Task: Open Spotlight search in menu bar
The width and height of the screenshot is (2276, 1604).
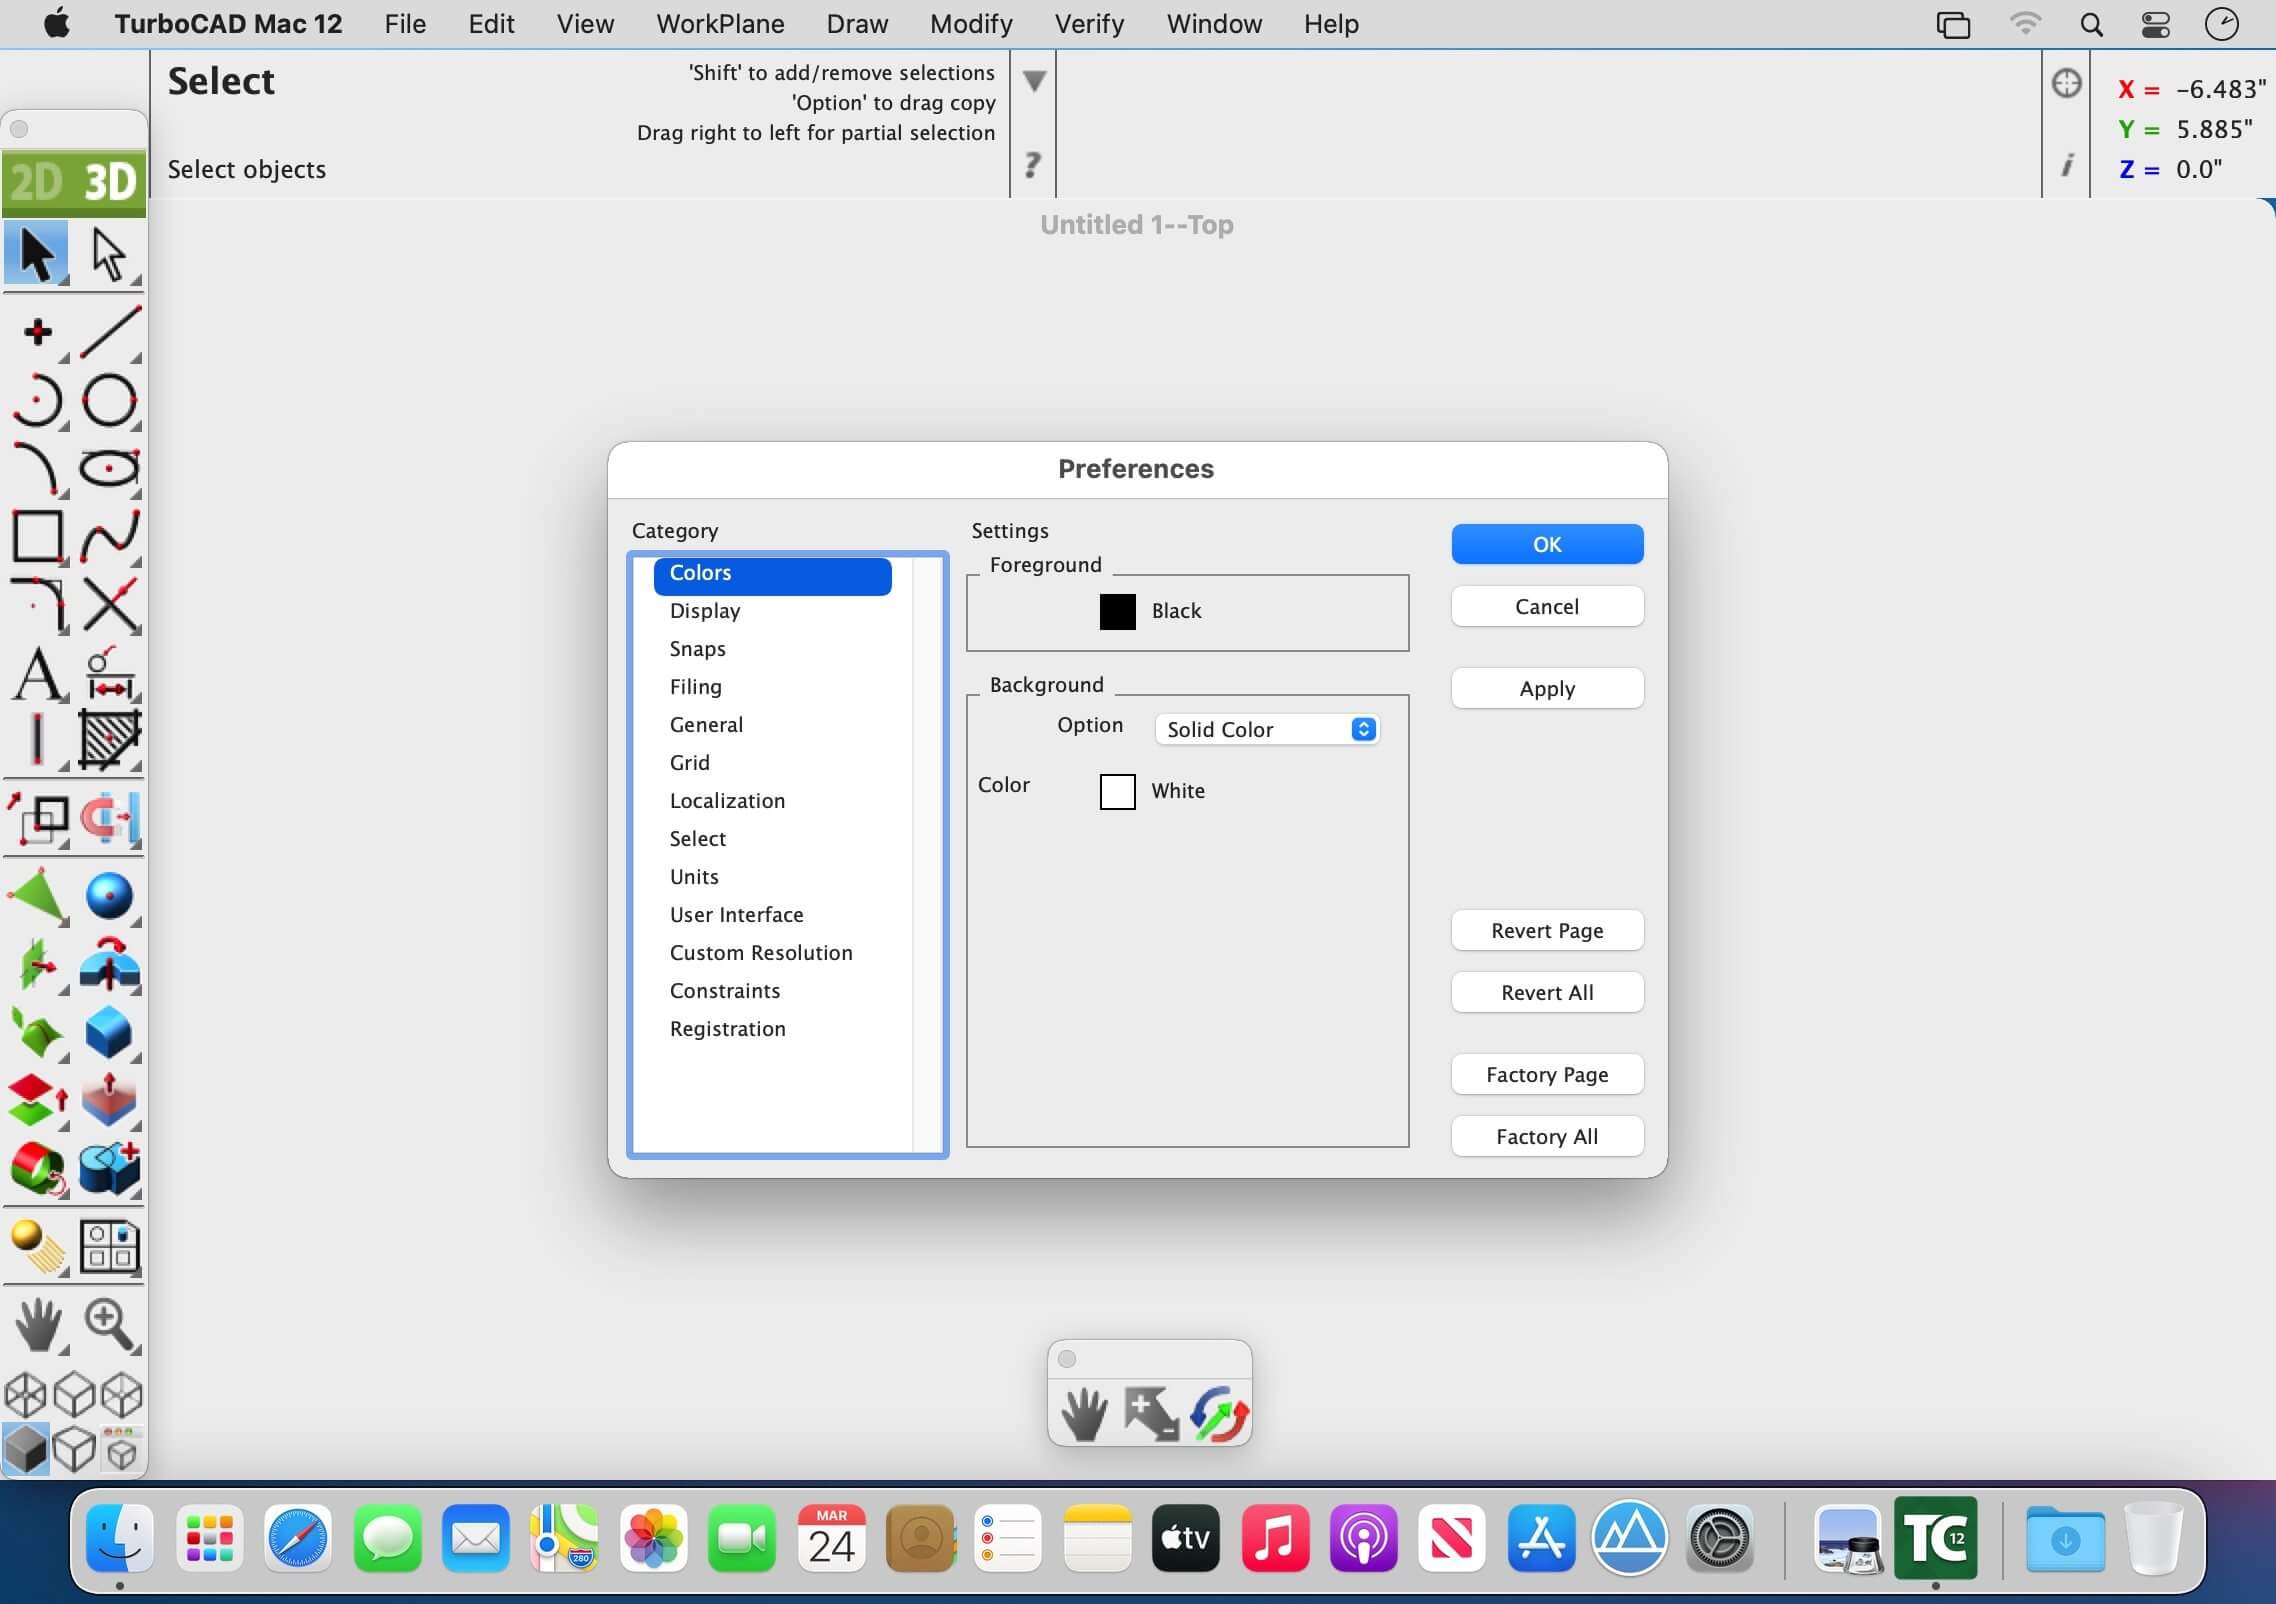Action: [2091, 24]
